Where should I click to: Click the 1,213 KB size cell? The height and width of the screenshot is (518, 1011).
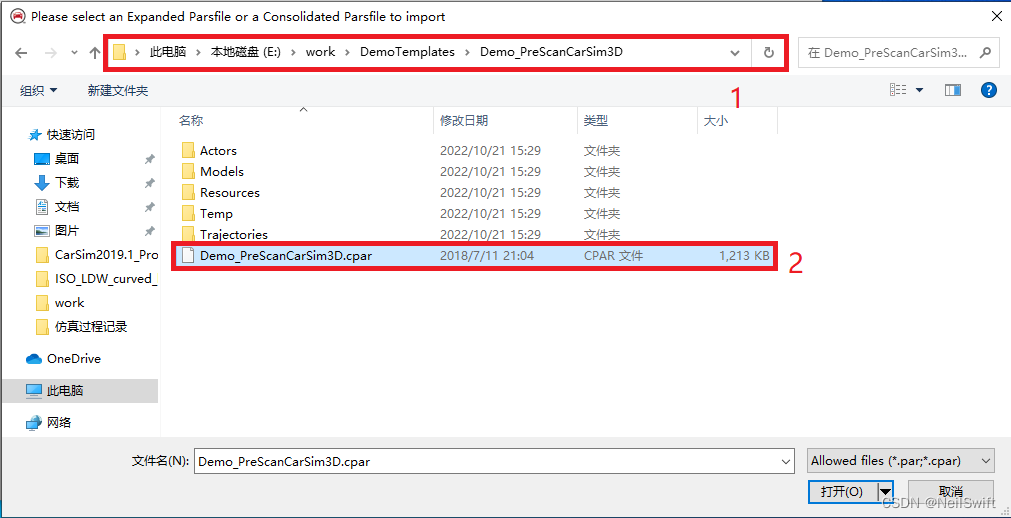(745, 255)
